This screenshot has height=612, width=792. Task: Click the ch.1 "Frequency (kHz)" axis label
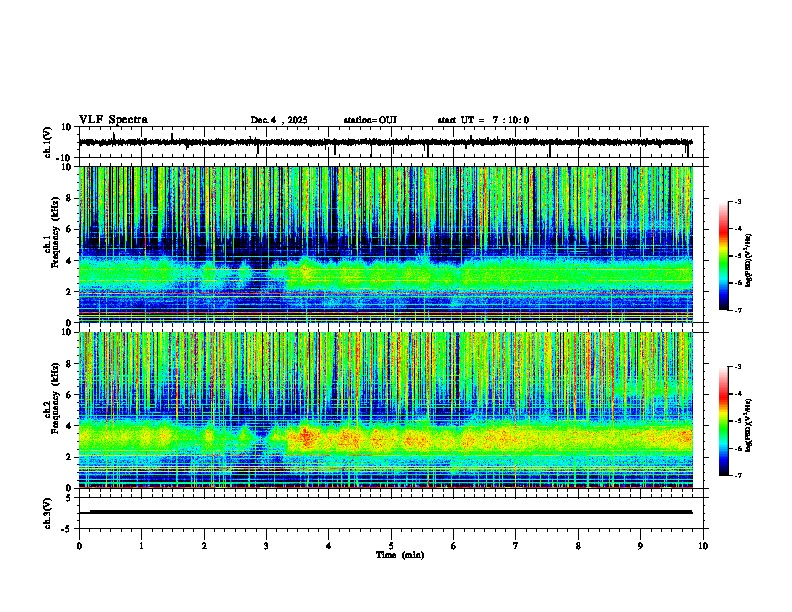[x=56, y=233]
